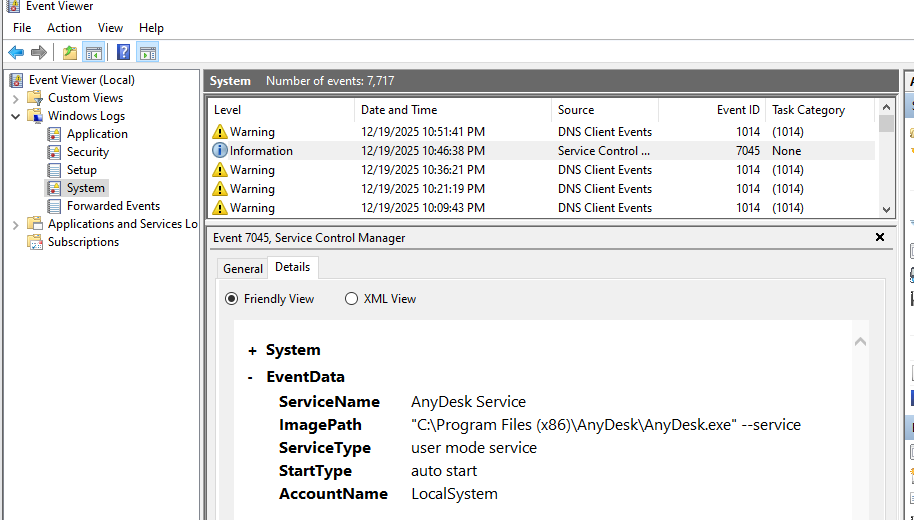Expand the System section with plus sign
914x520 pixels.
pyautogui.click(x=252, y=350)
